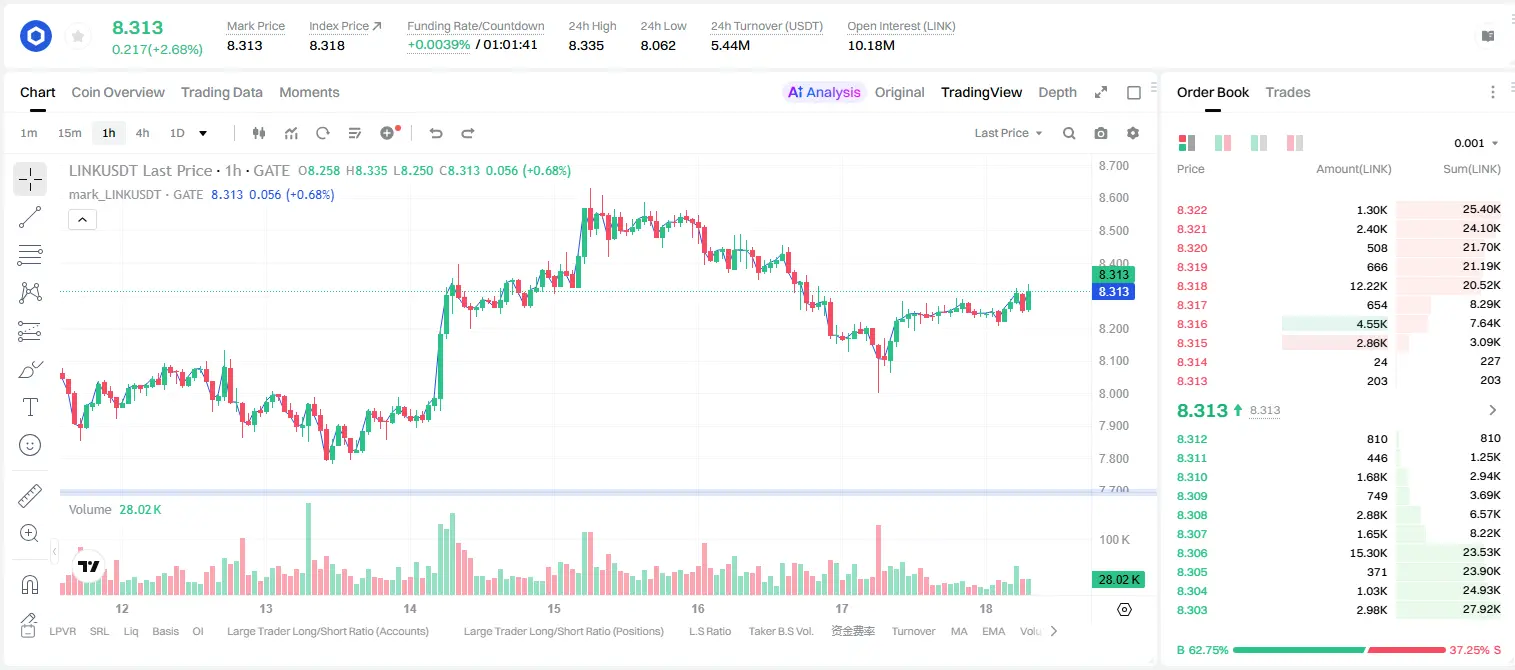Show only sell orders view
Image resolution: width=1515 pixels, height=670 pixels.
tap(1295, 143)
